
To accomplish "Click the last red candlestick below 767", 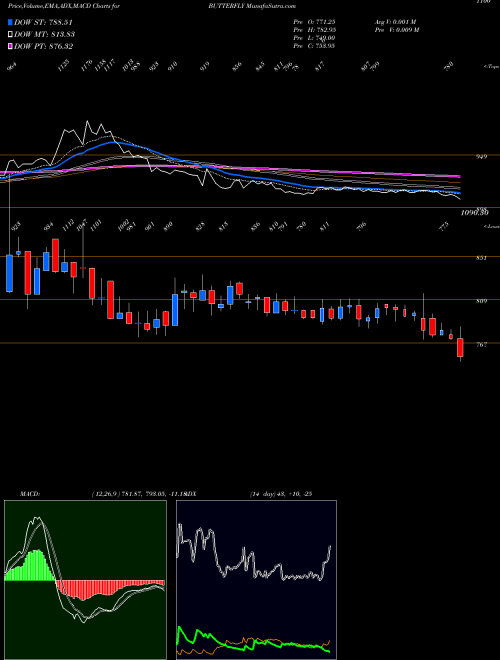I will coord(460,347).
